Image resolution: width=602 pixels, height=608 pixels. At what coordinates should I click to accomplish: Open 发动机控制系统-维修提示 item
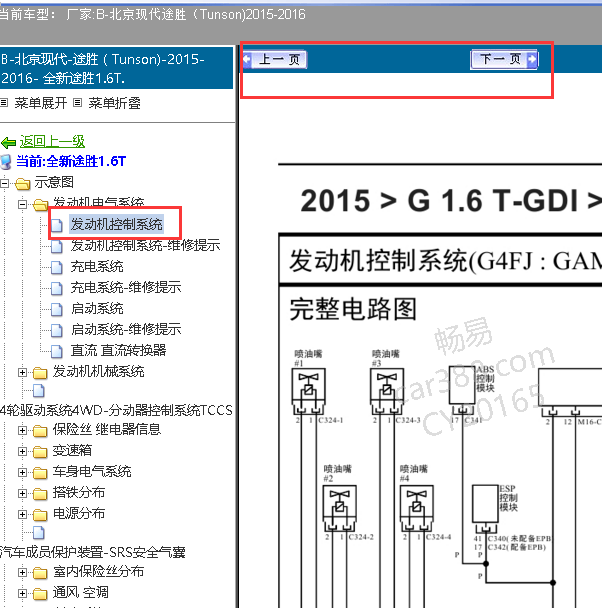[x=145, y=245]
